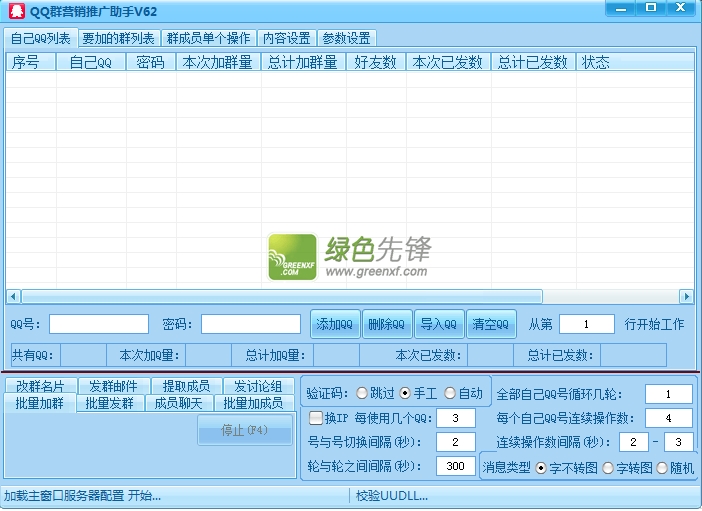Click the 好友数 column header

tap(376, 62)
